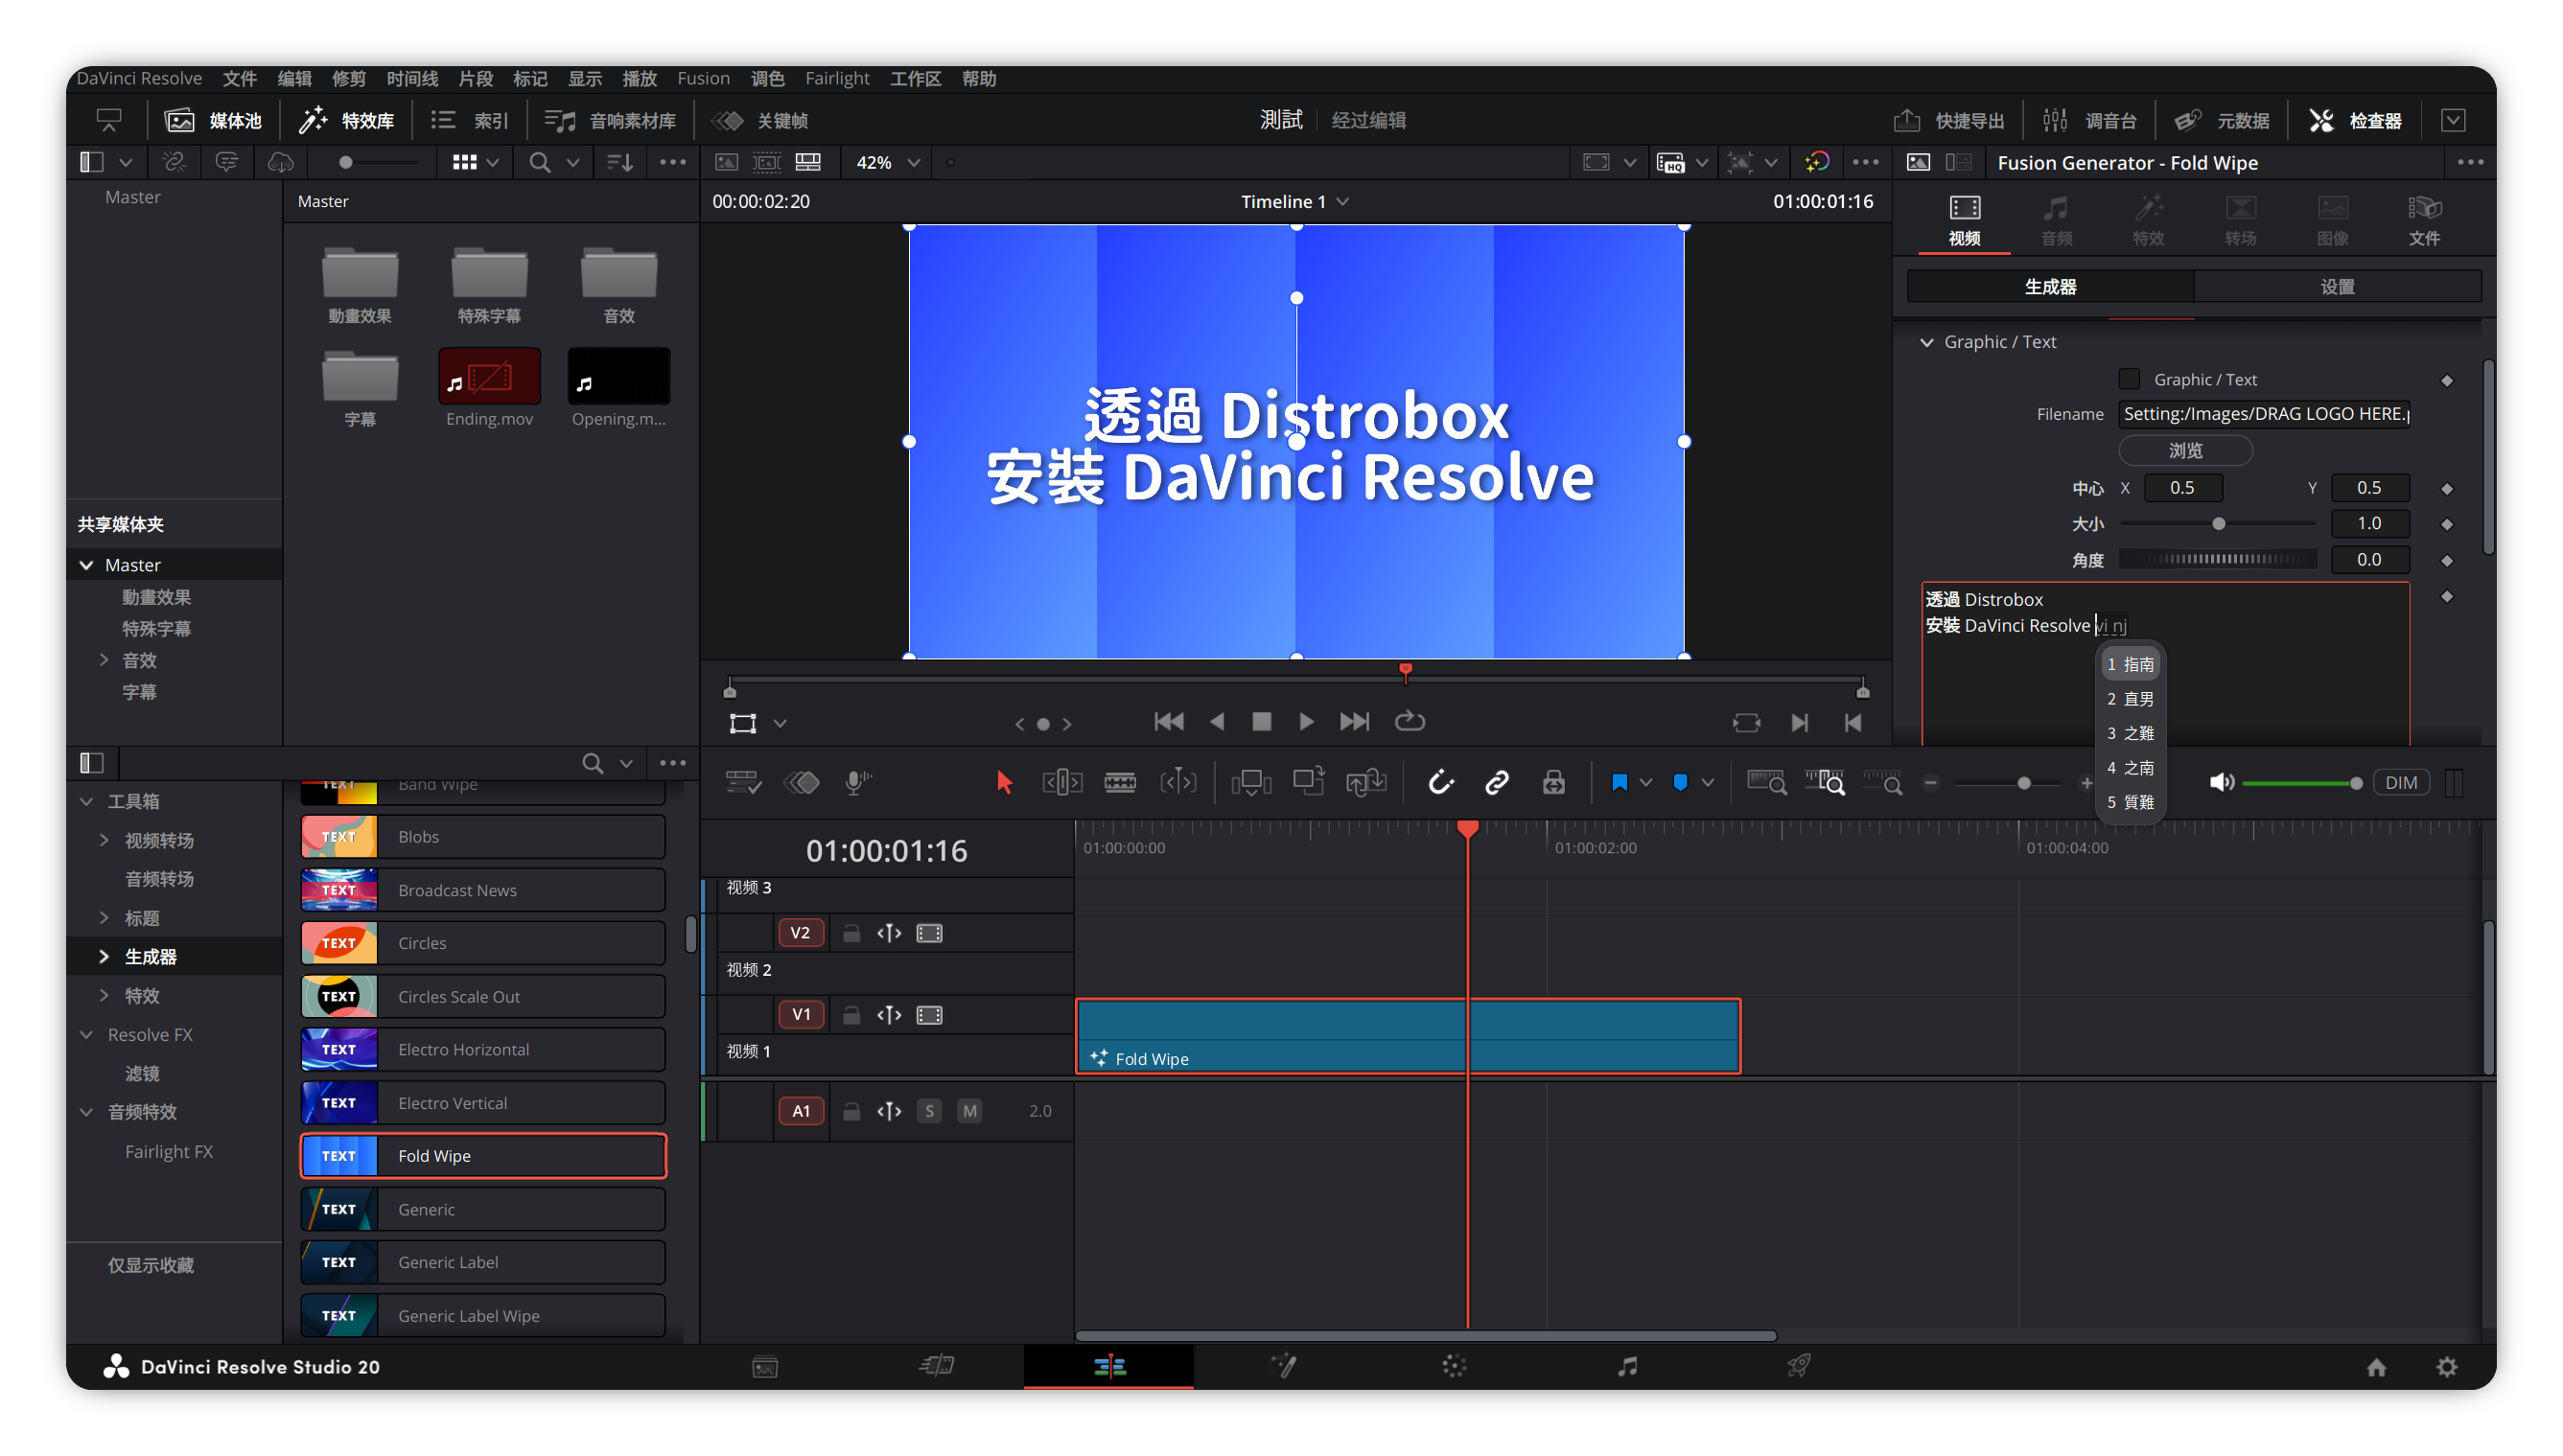
Task: Open the Media Pool (媒体池) panel
Action: (x=213, y=120)
